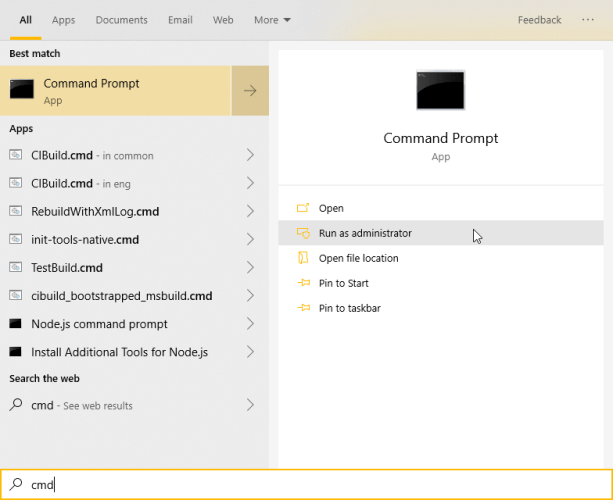Expand the Command Prompt best match arrow
The width and height of the screenshot is (613, 500).
pyautogui.click(x=250, y=91)
